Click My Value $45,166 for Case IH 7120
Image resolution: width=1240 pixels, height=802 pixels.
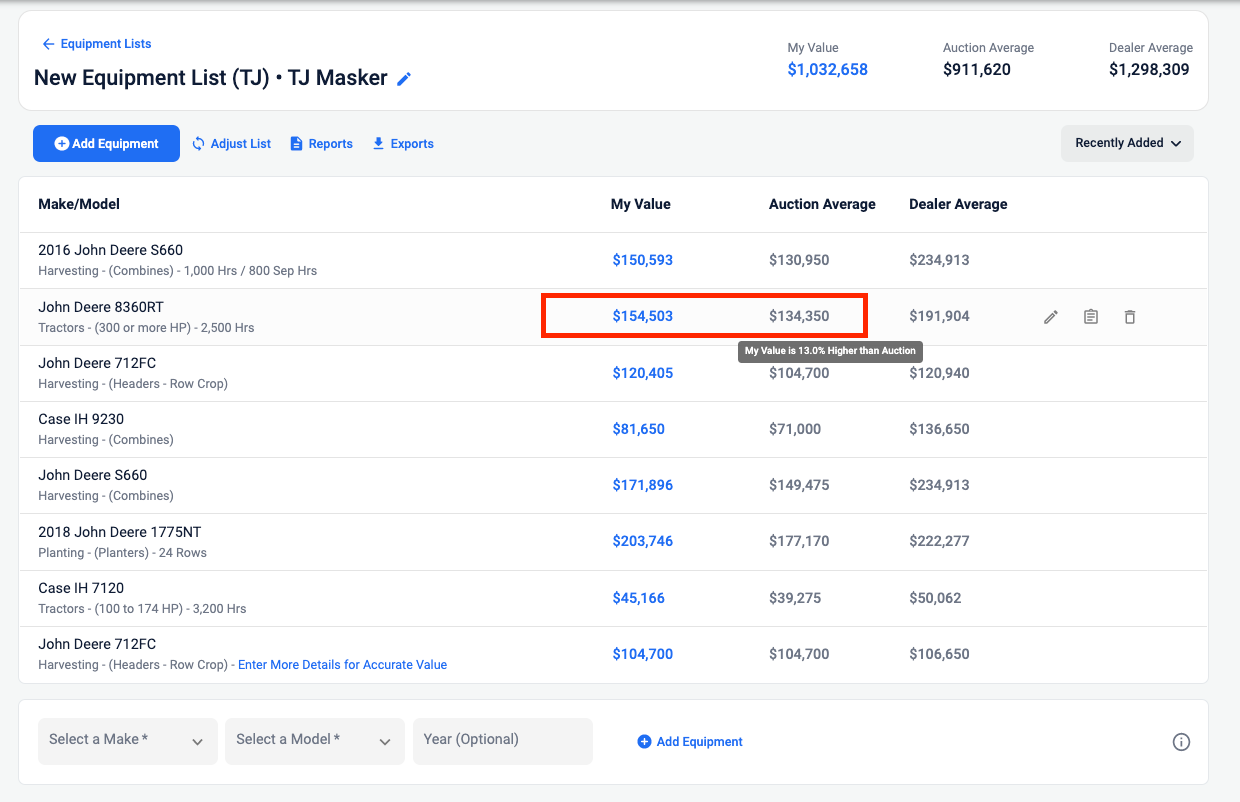click(x=639, y=598)
